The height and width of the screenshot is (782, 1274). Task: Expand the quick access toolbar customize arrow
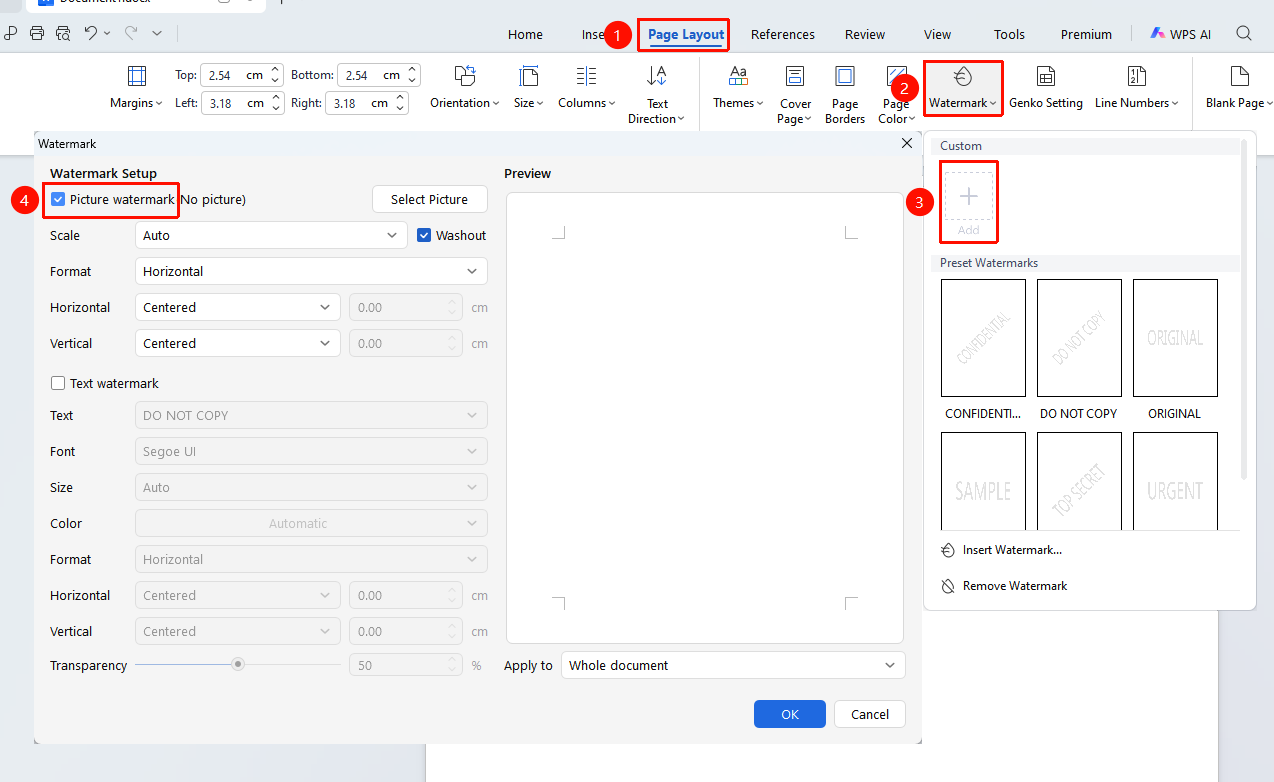click(157, 33)
